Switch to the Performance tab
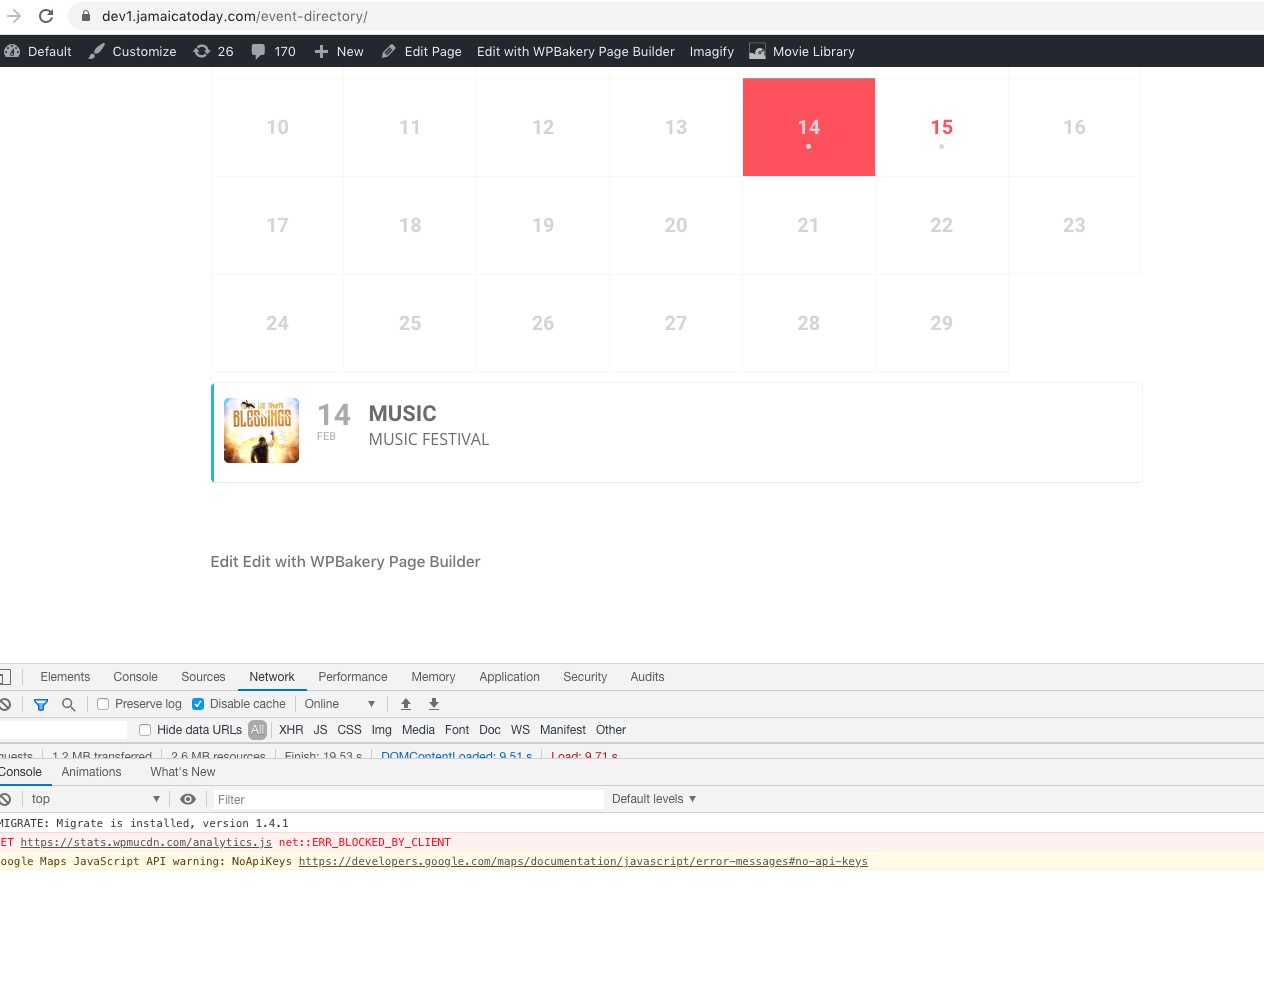The height and width of the screenshot is (990, 1264). [352, 677]
